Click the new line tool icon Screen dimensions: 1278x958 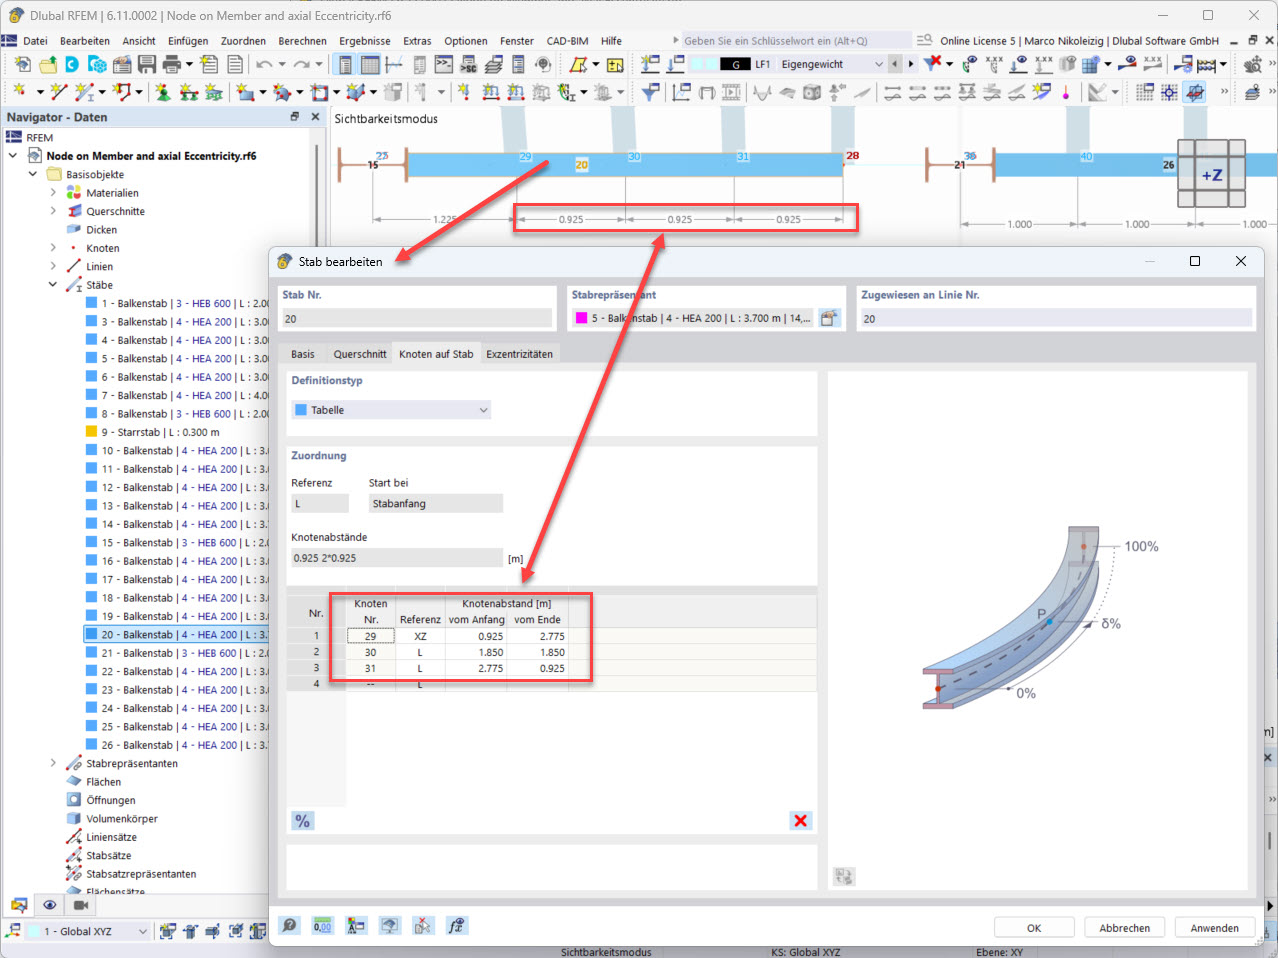[59, 92]
